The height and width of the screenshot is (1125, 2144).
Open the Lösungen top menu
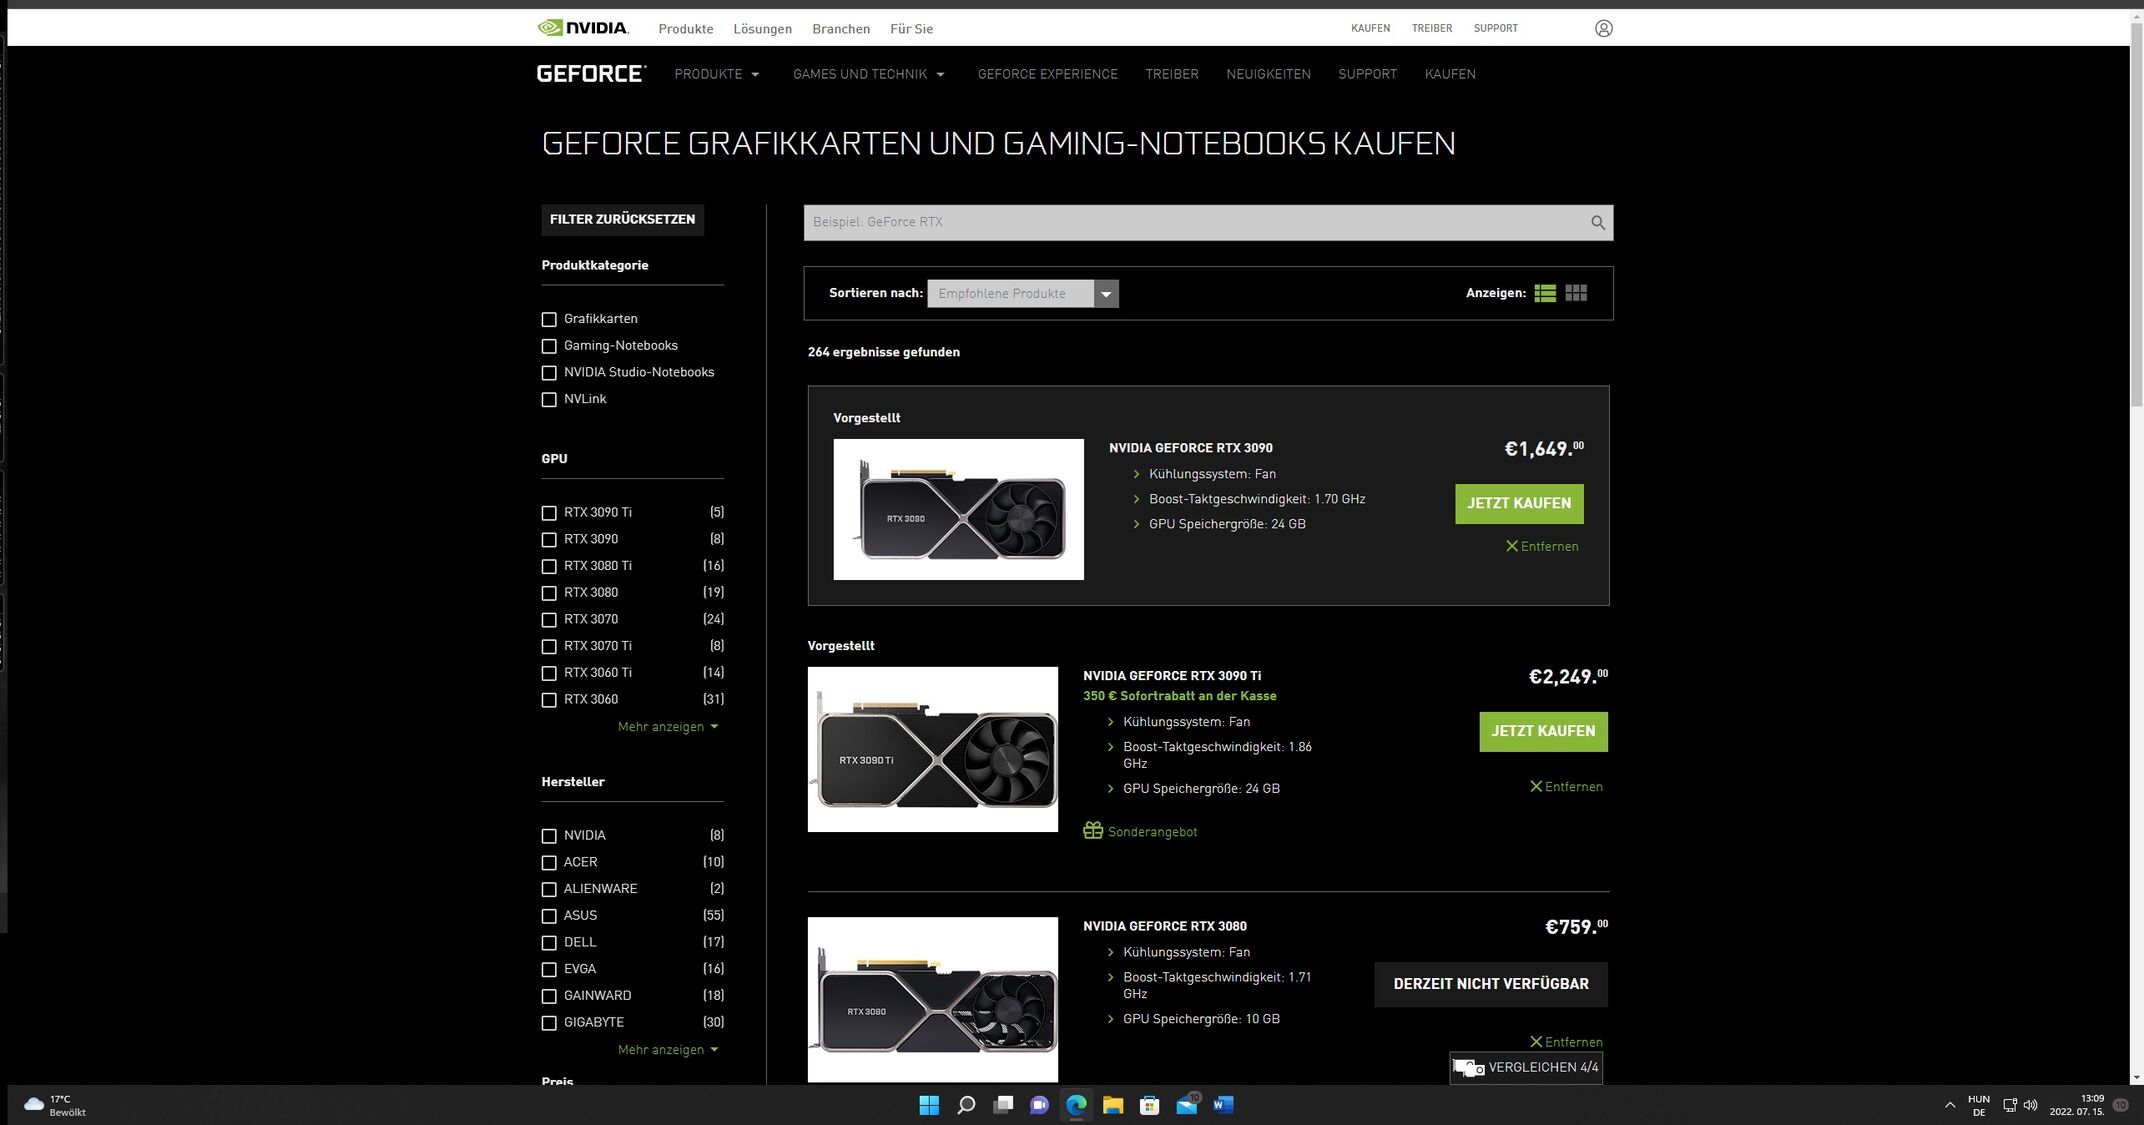click(x=762, y=29)
